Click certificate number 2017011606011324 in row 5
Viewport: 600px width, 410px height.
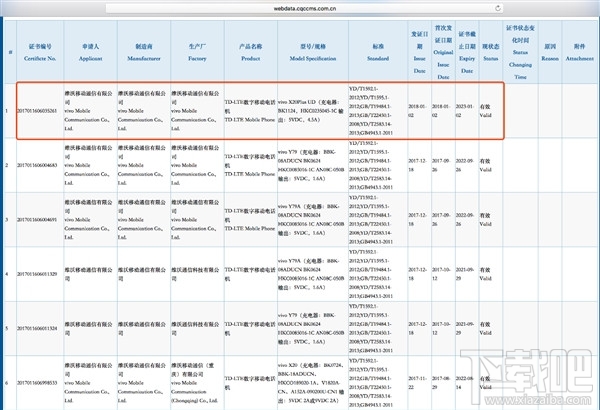coord(37,328)
